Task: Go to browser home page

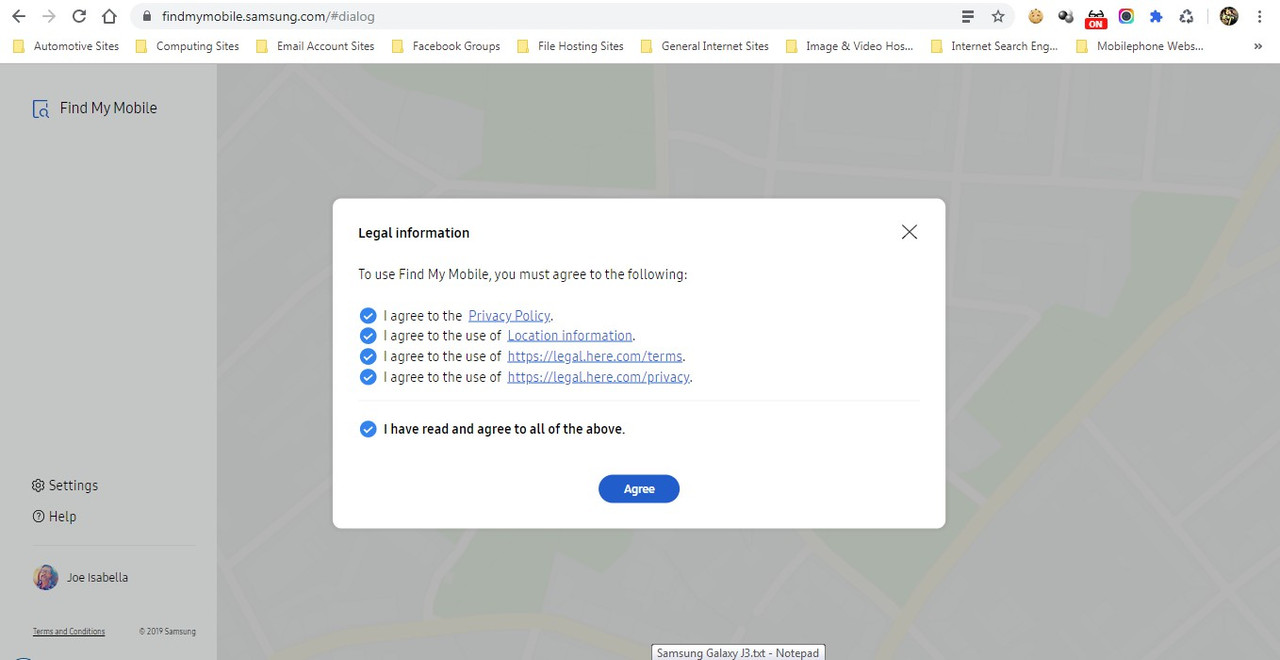Action: (x=110, y=16)
